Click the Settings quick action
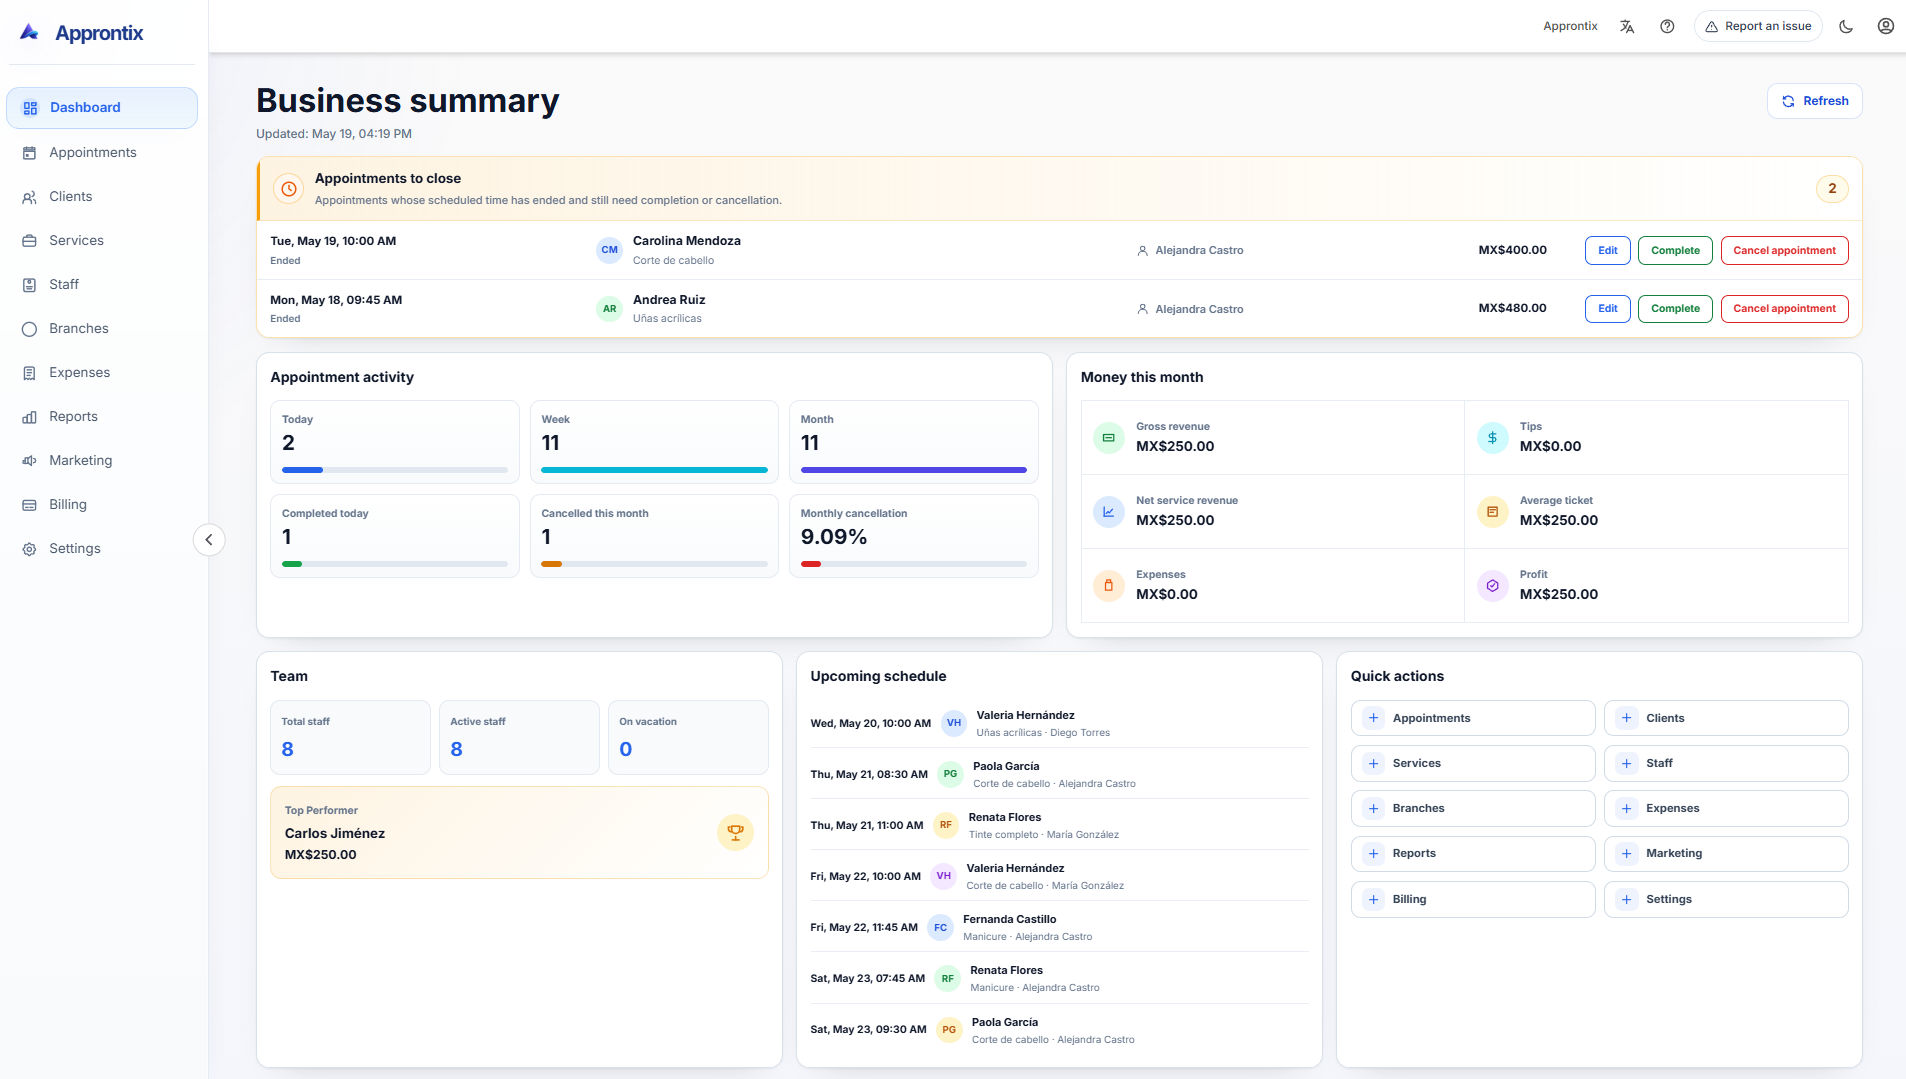Viewport: 1906px width, 1079px height. pos(1726,900)
